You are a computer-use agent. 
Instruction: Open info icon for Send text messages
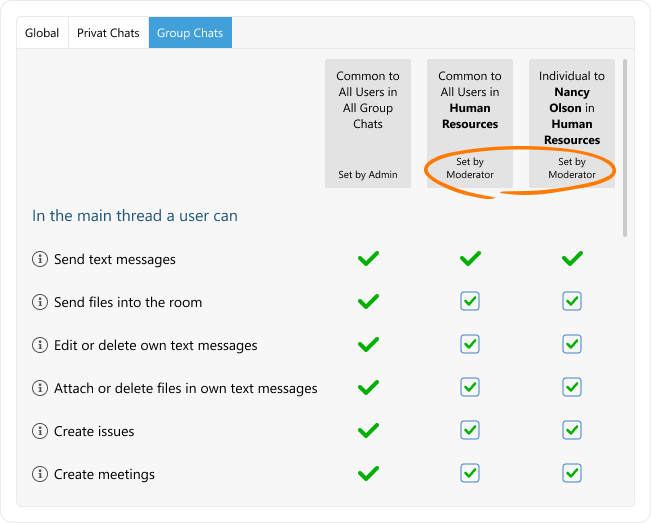pyautogui.click(x=40, y=259)
